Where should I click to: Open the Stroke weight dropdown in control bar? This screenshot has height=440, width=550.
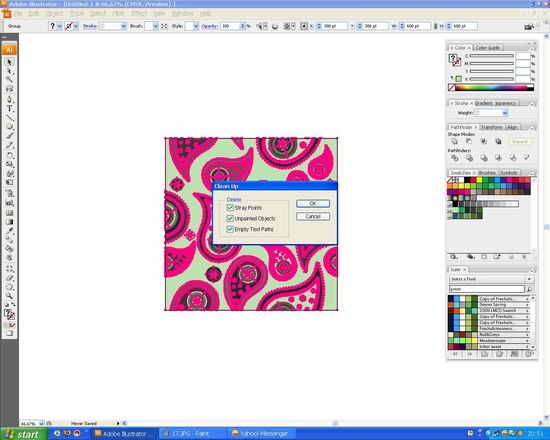pos(123,26)
